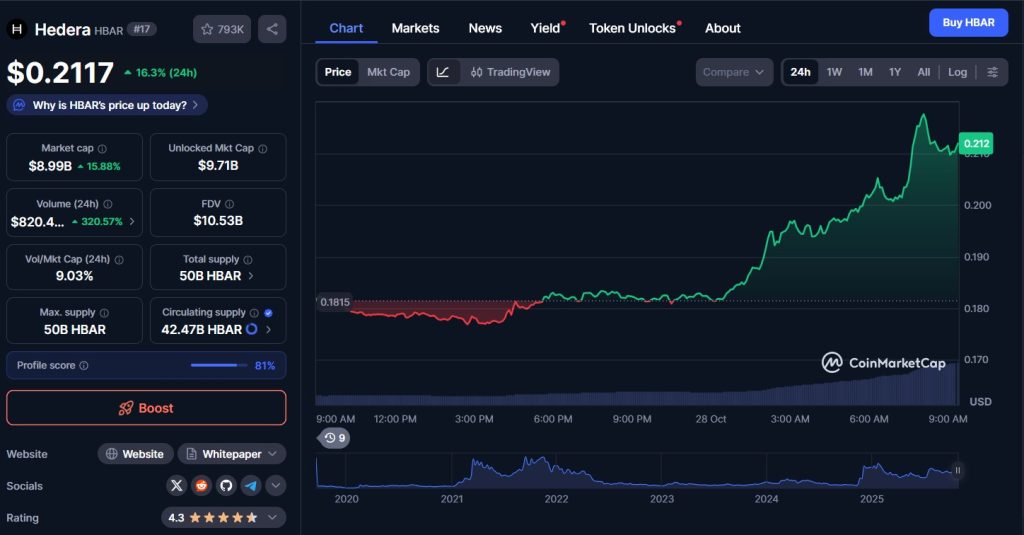Open the Telegram social icon
Image resolution: width=1024 pixels, height=535 pixels.
250,486
